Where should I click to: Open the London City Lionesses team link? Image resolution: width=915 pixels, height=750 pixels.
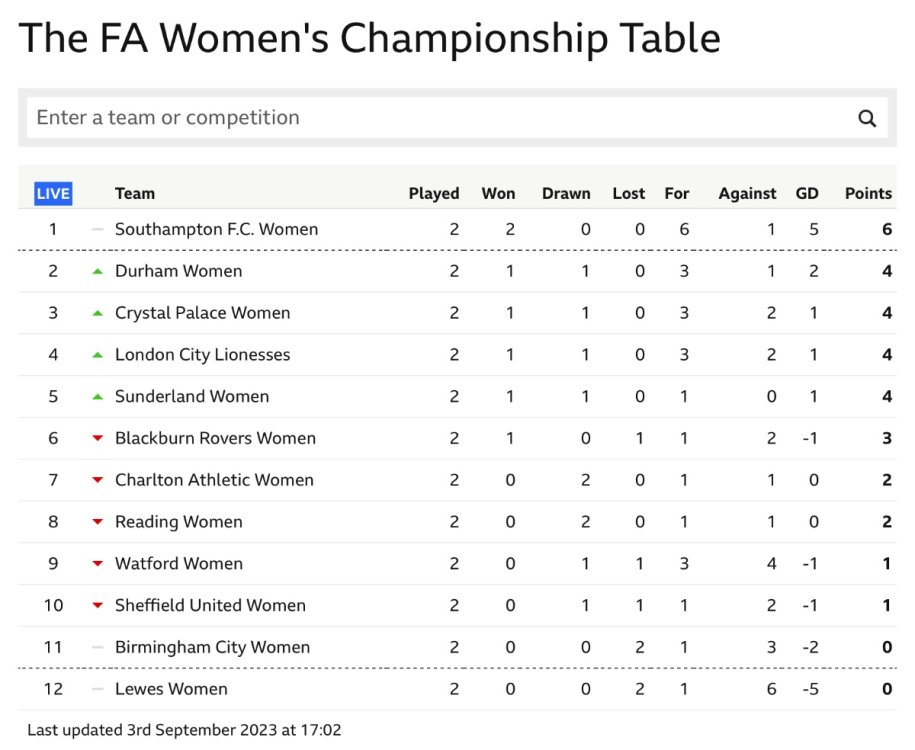202,355
